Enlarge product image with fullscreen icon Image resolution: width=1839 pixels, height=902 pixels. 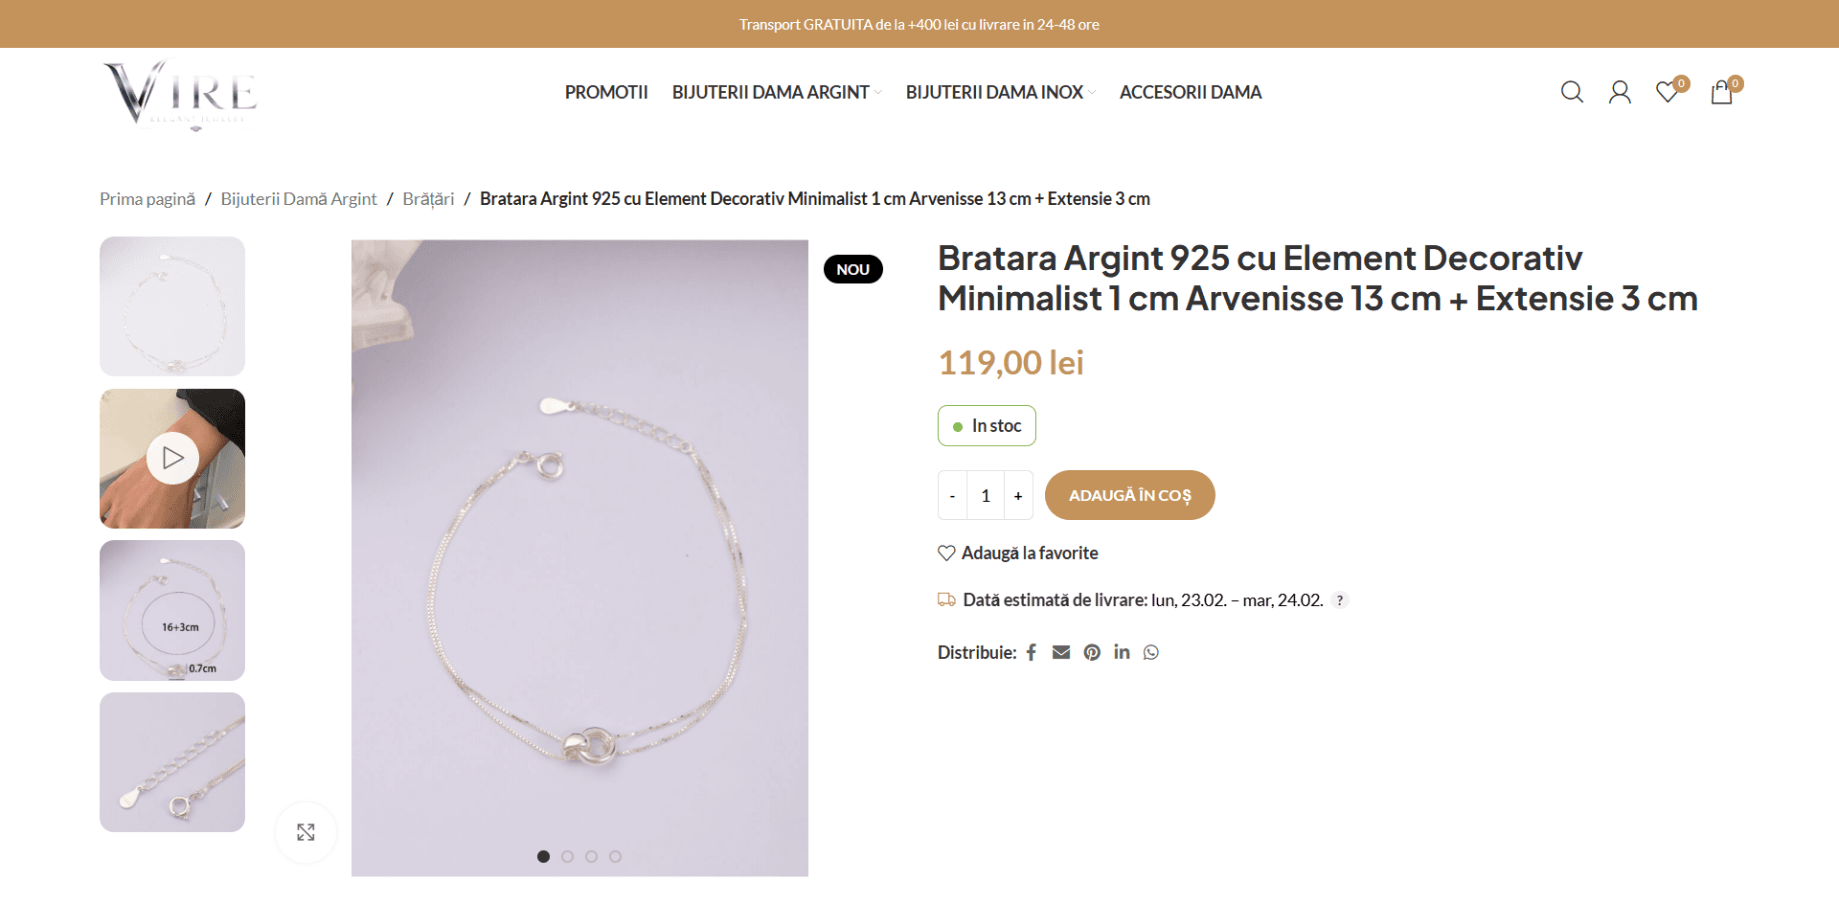point(306,832)
